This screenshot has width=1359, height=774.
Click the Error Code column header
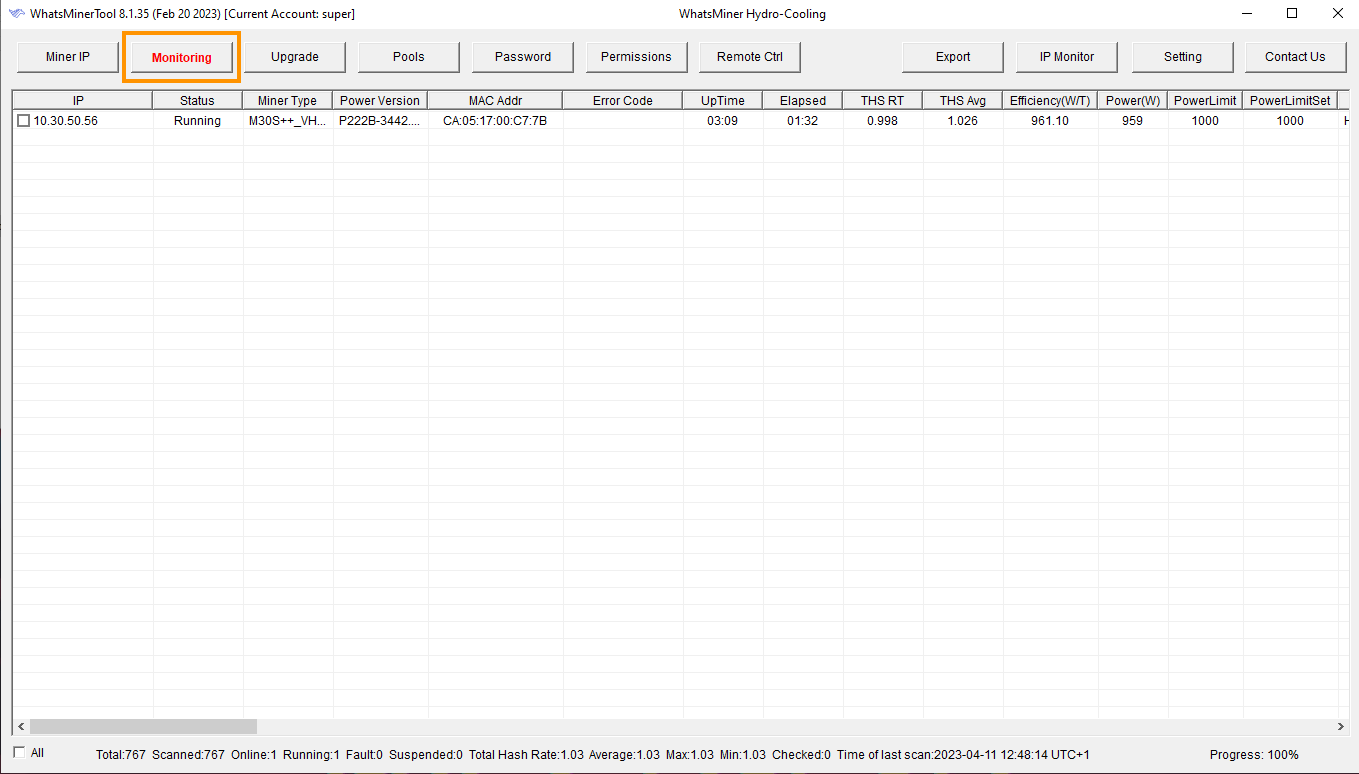pos(622,100)
